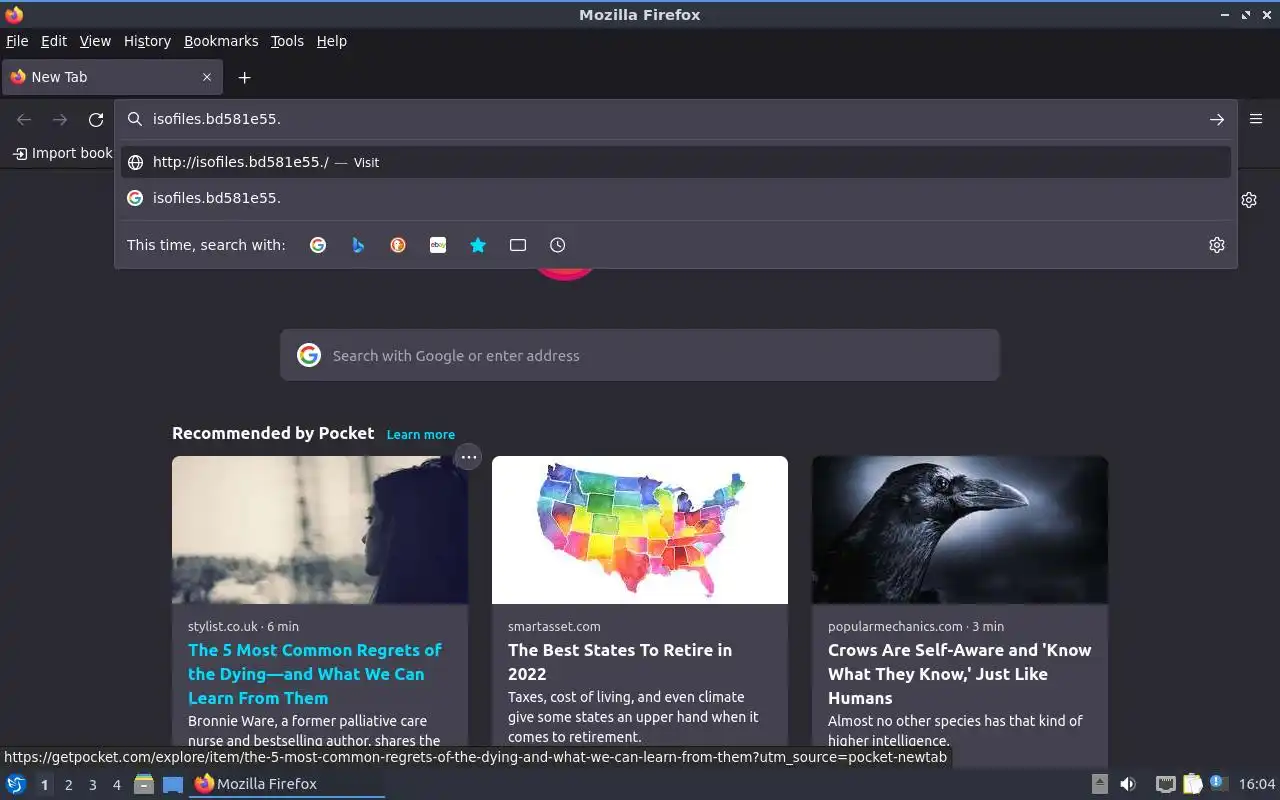Open the Help menu
Screen dimensions: 1280x800
click(x=332, y=41)
